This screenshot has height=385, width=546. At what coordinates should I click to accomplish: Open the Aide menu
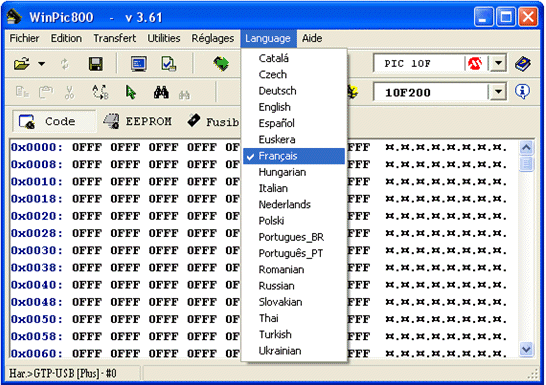312,38
